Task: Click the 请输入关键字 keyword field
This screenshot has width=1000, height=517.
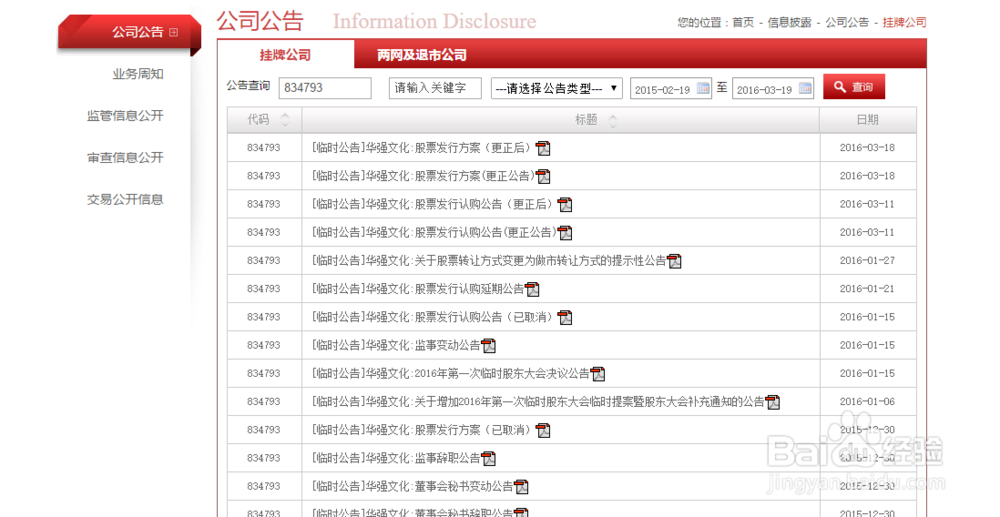Action: click(x=435, y=88)
